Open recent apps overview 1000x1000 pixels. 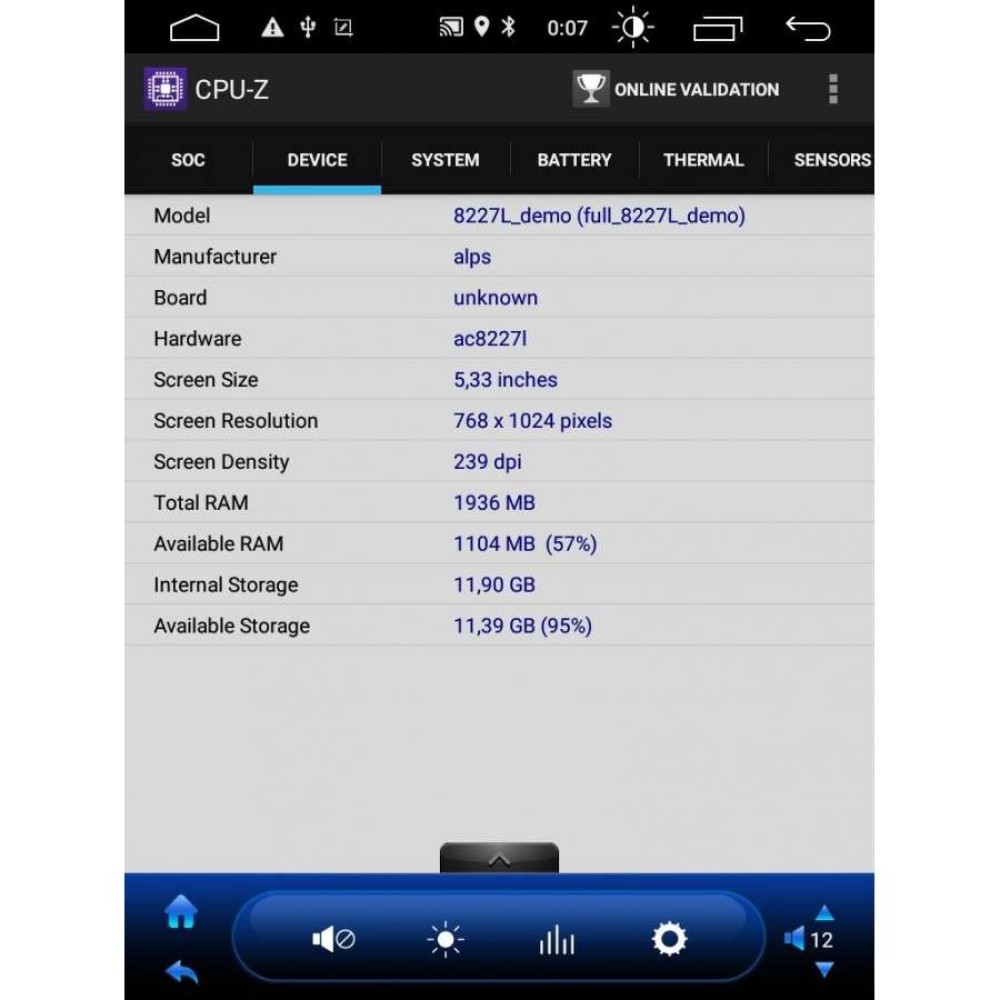pyautogui.click(x=718, y=29)
